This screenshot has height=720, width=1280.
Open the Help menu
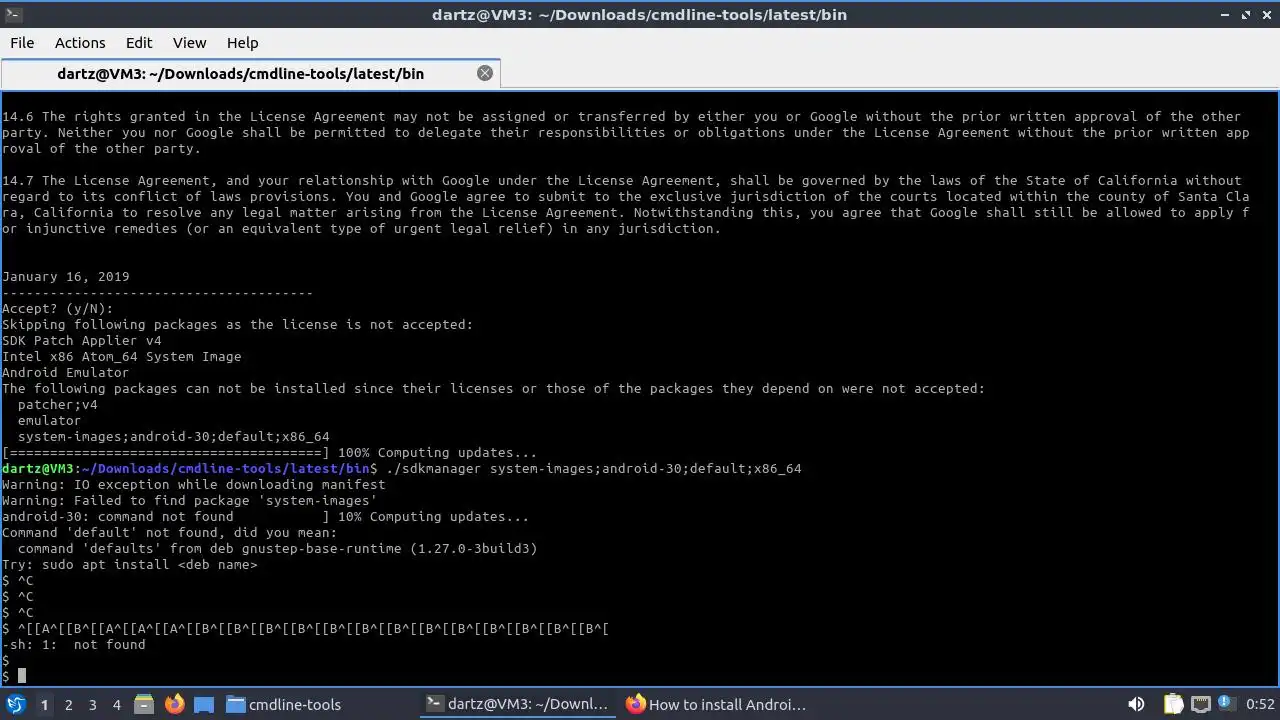[242, 43]
